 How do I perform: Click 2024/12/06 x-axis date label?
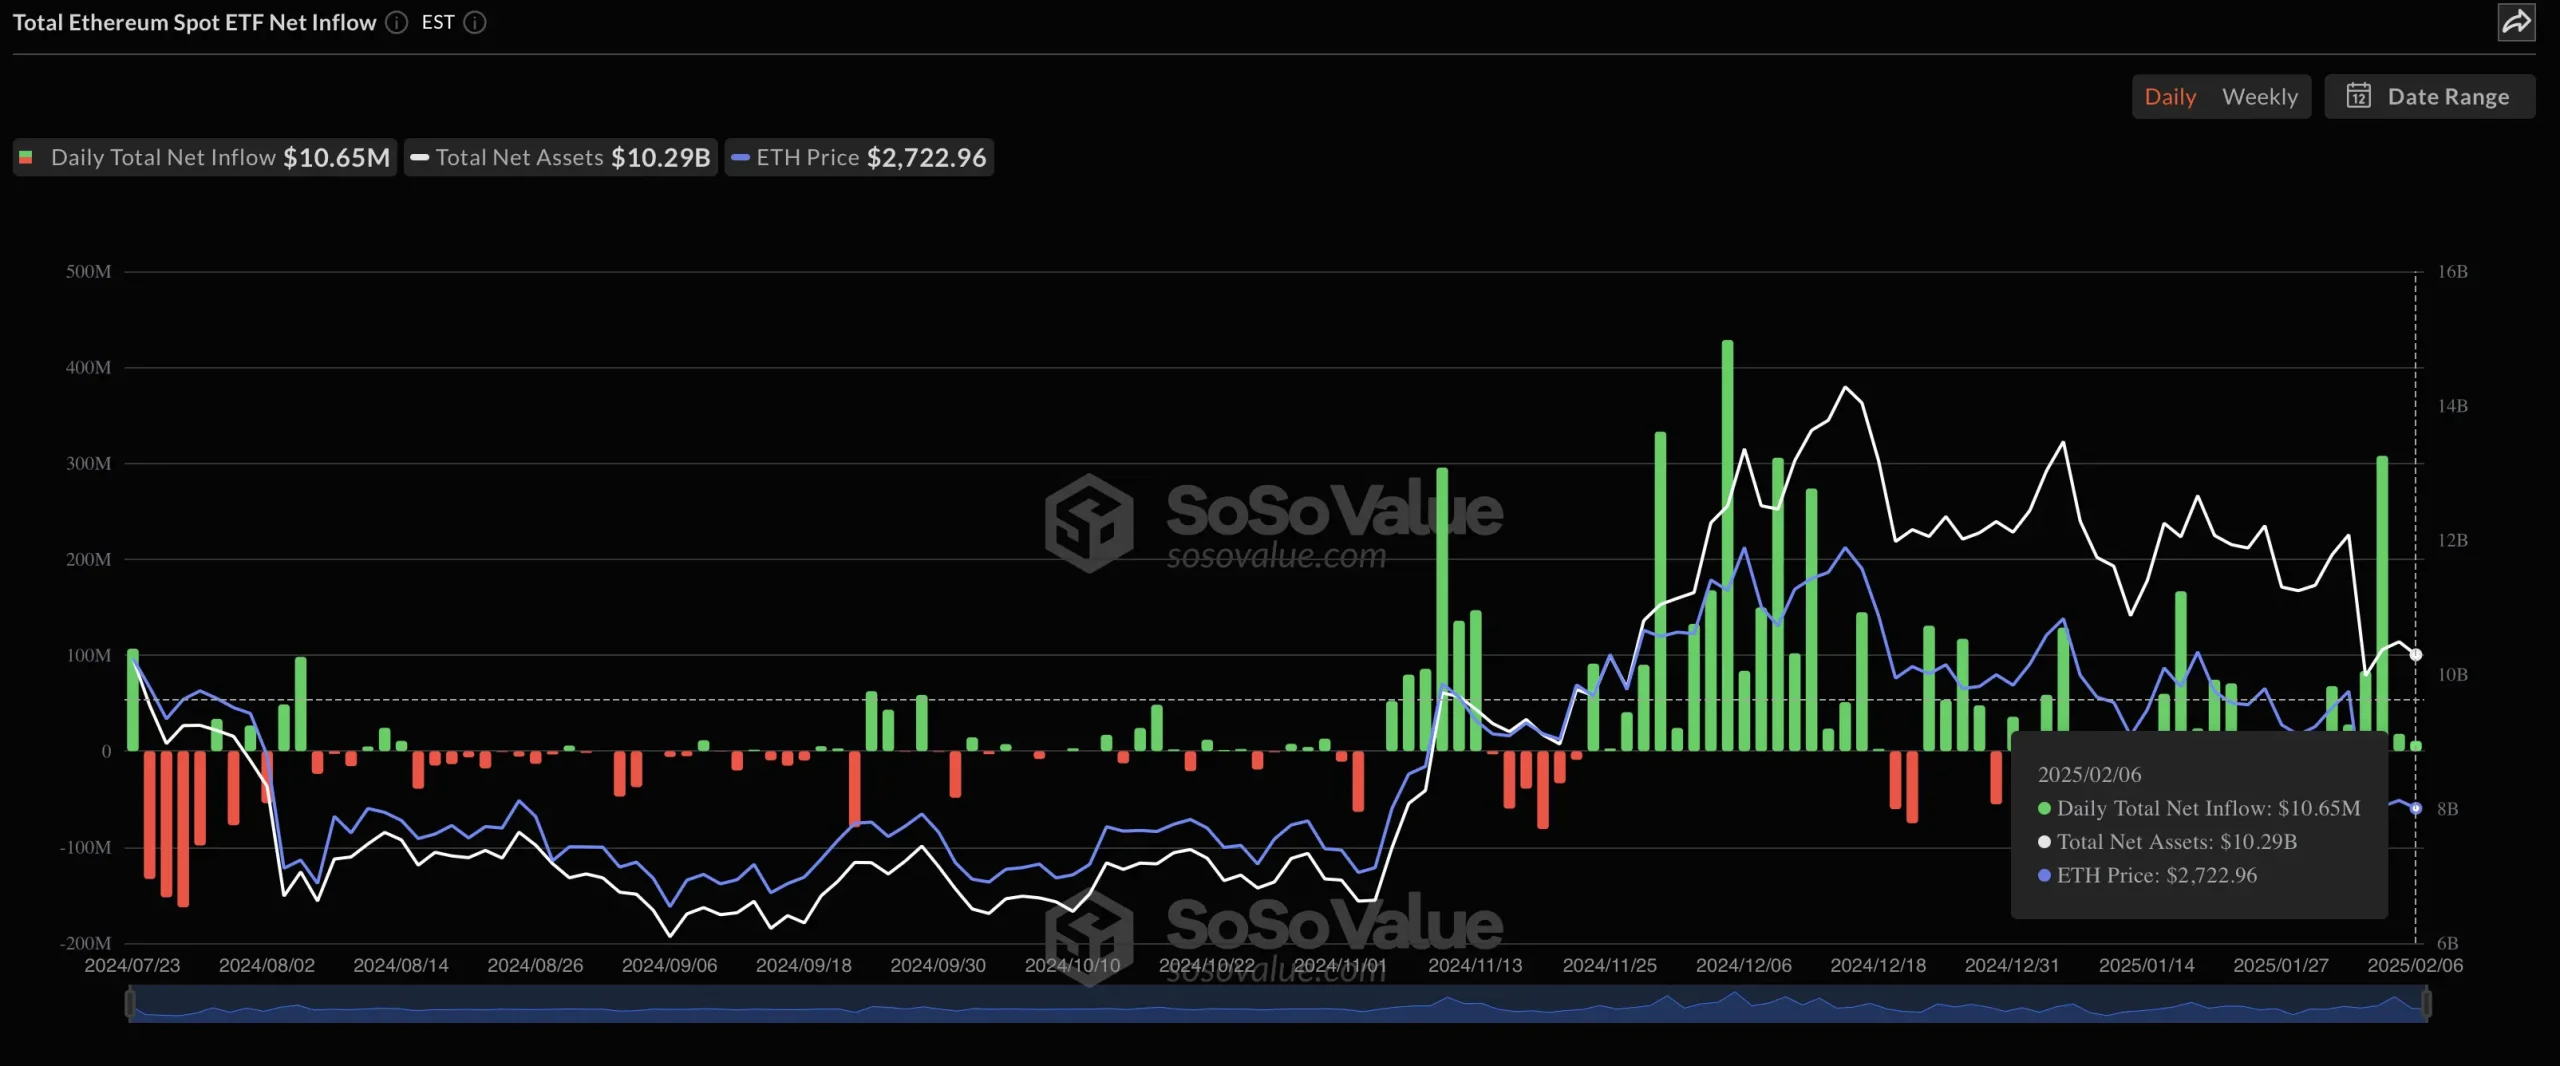point(1743,965)
